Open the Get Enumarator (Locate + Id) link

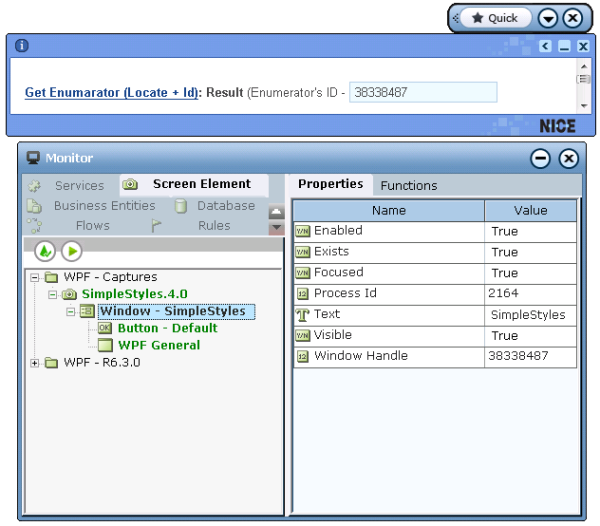(111, 92)
